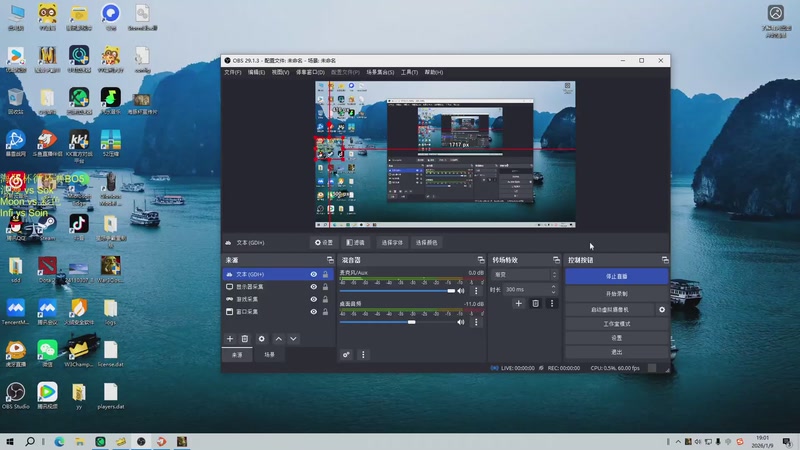Open 桌面音频 channel three-dot menu
Viewport: 800px width, 450px height.
click(x=476, y=322)
